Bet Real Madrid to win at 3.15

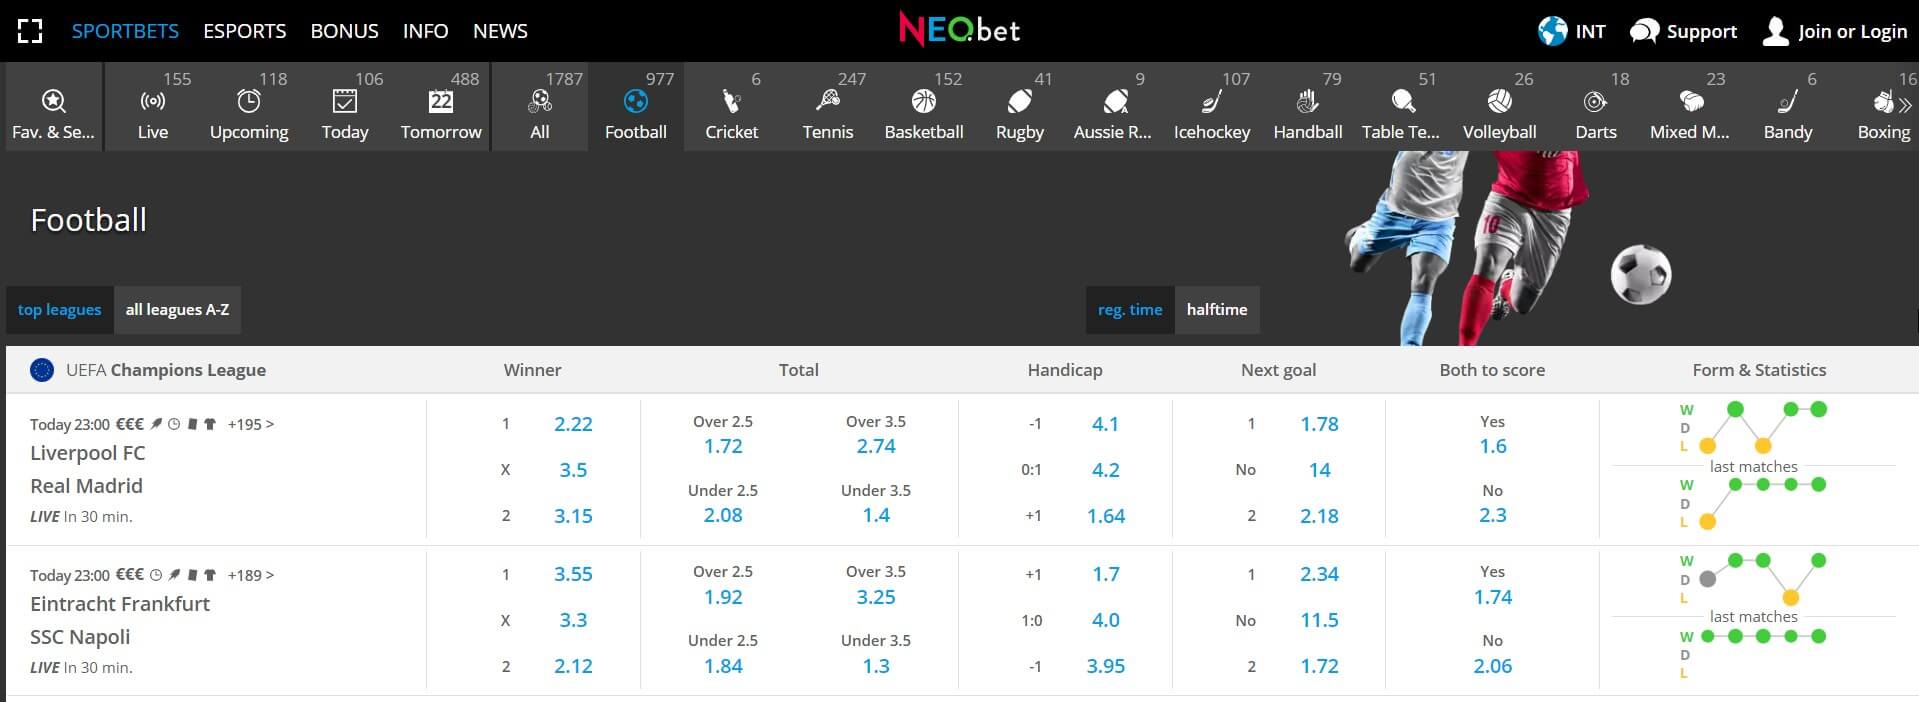click(573, 516)
